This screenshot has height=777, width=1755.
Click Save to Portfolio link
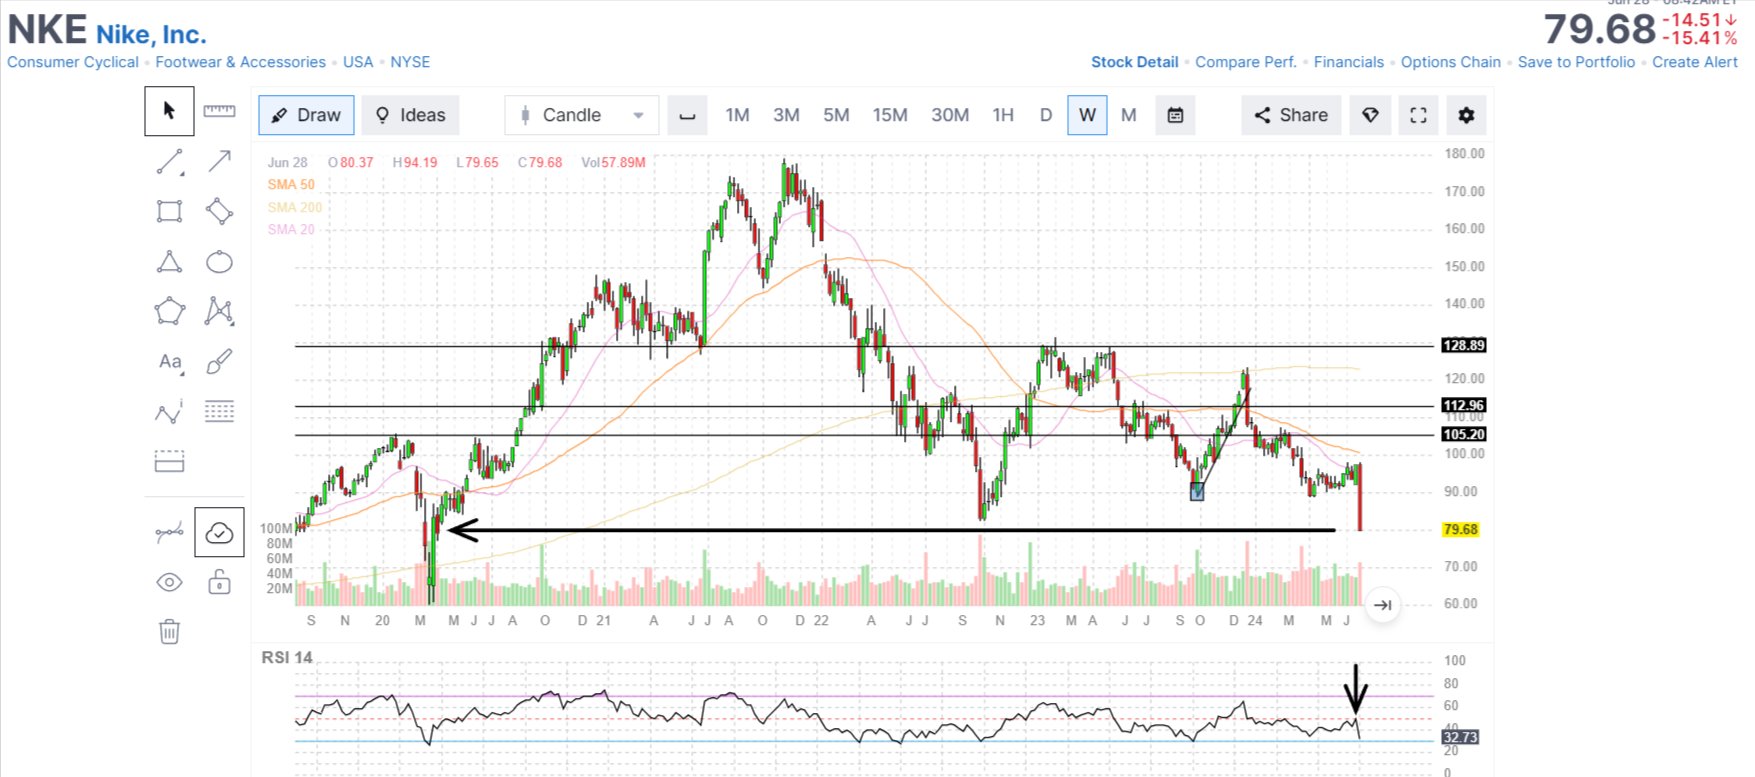point(1577,62)
